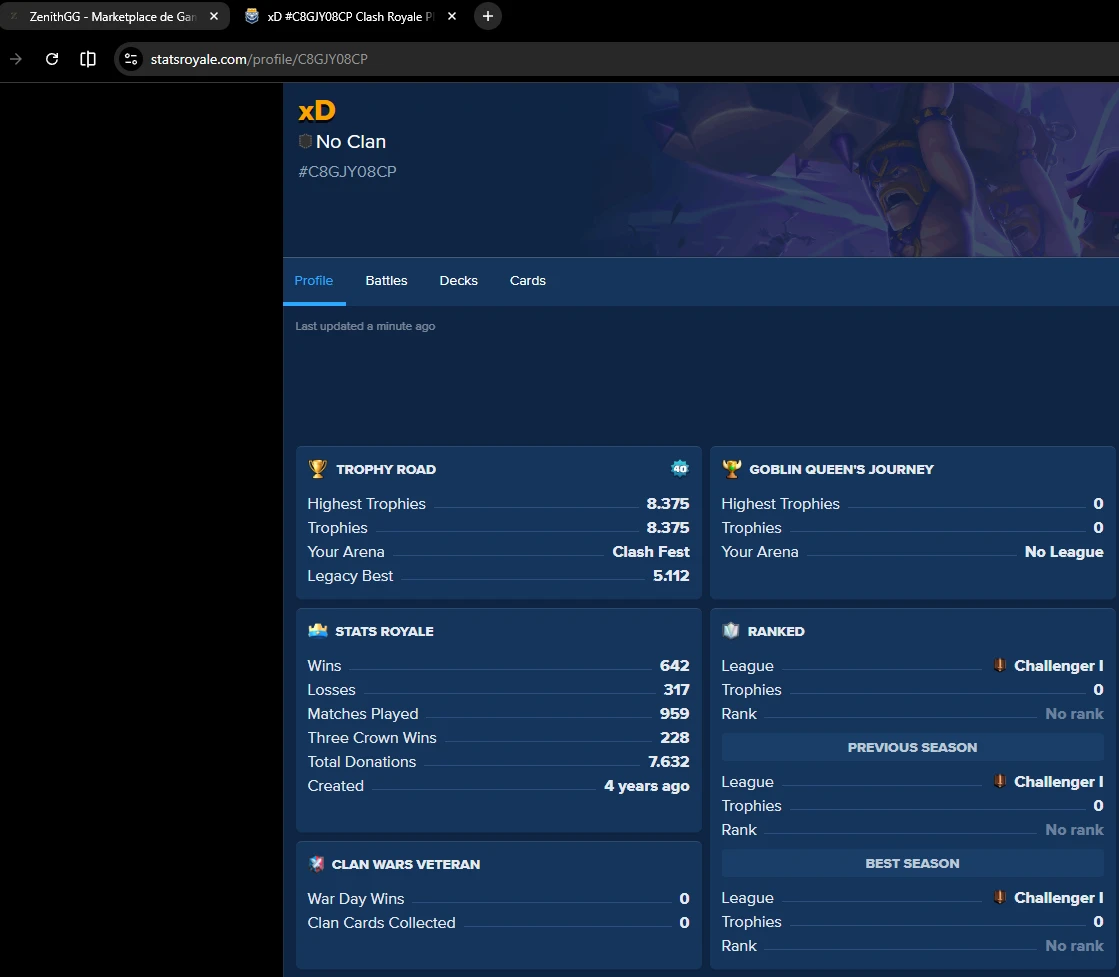Click the forward navigation arrow
Viewport: 1119px width, 977px height.
[x=16, y=59]
